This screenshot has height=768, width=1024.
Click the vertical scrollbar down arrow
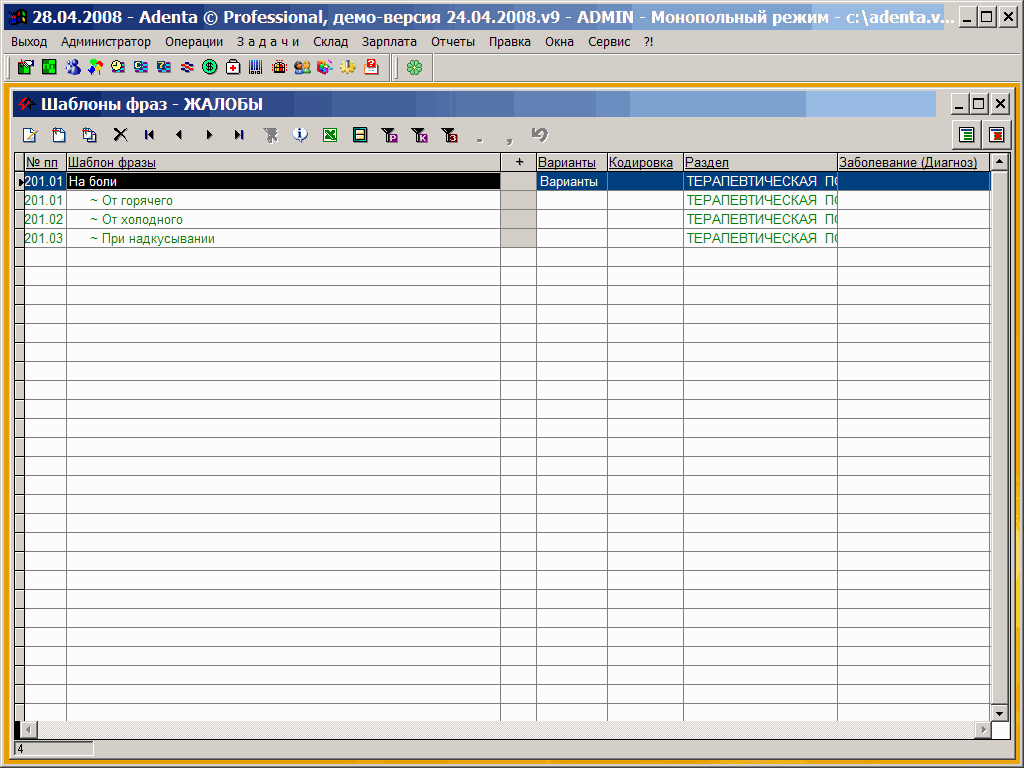click(x=999, y=713)
